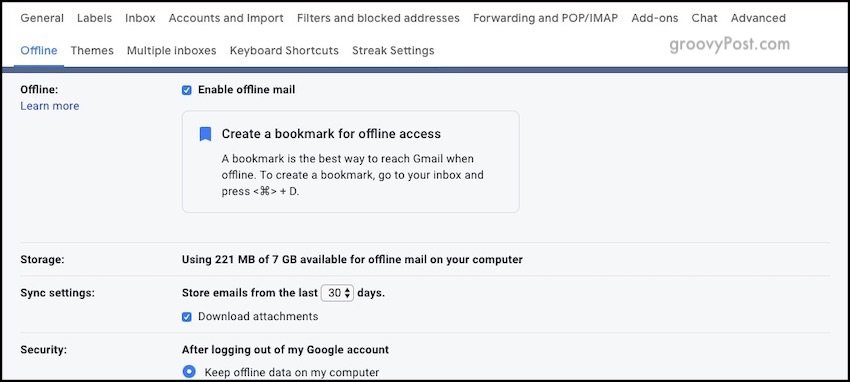This screenshot has height=382, width=850.
Task: Open the days to store dropdown
Action: click(x=337, y=293)
